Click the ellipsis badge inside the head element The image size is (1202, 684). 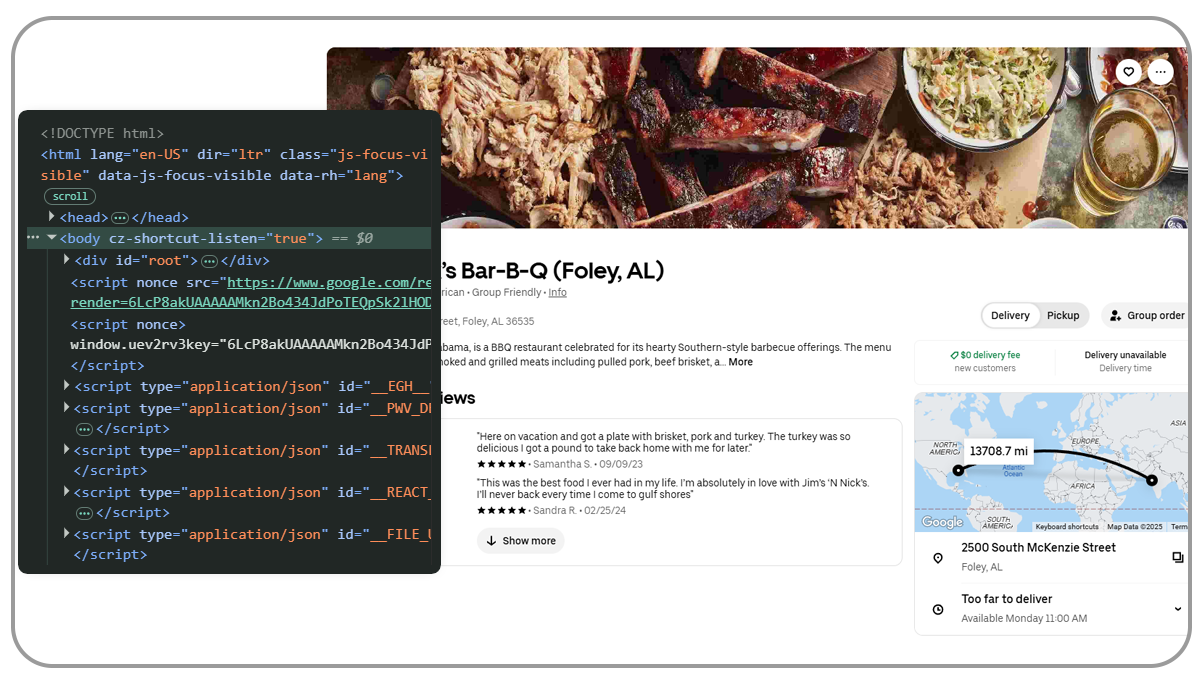pos(120,217)
